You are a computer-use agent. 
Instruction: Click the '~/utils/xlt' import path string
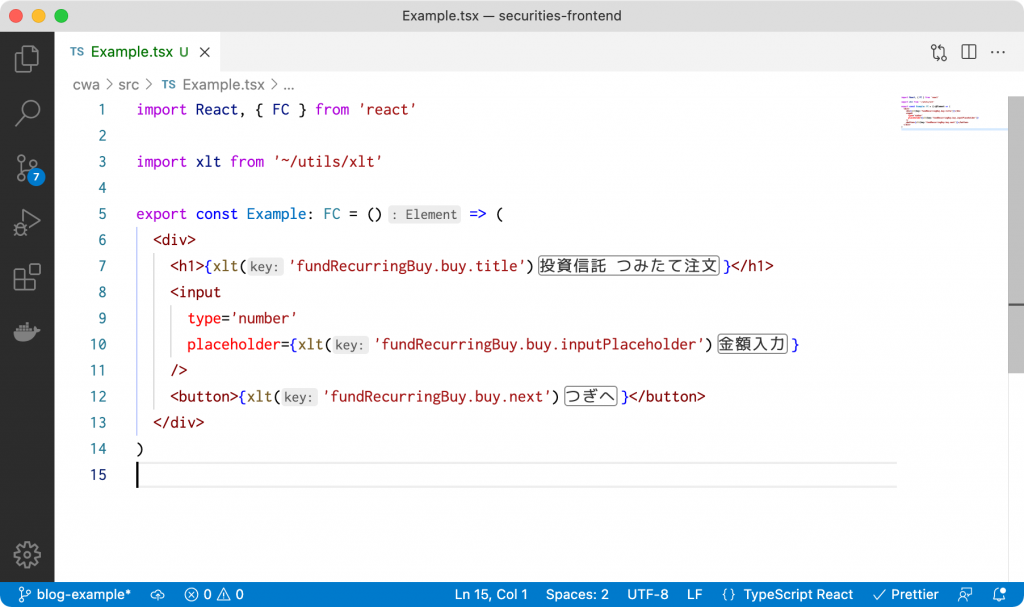coord(328,162)
